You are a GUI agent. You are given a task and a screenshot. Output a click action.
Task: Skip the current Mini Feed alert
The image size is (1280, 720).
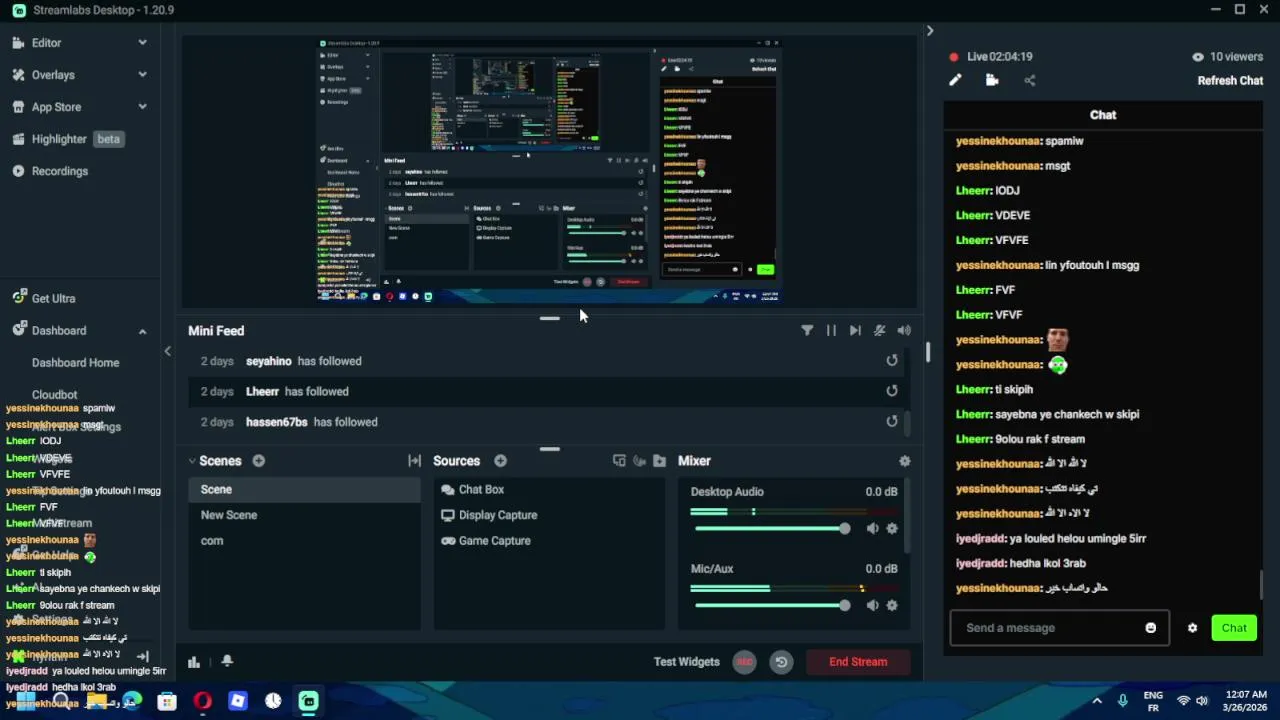pos(855,331)
